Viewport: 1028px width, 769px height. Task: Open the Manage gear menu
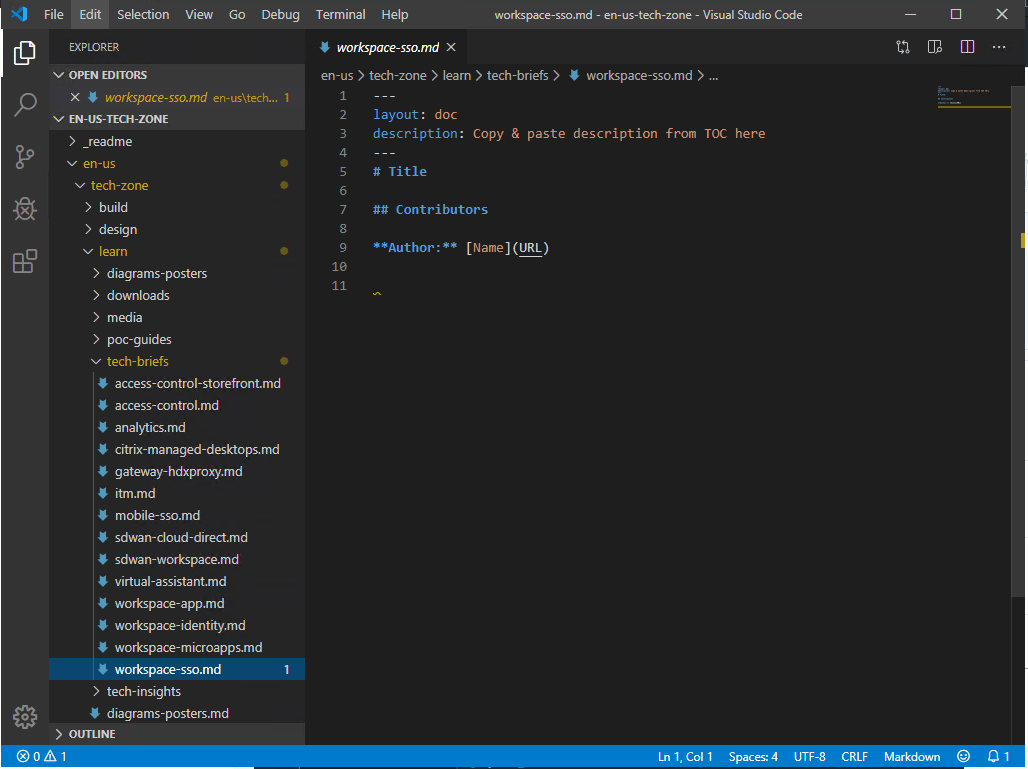click(24, 717)
